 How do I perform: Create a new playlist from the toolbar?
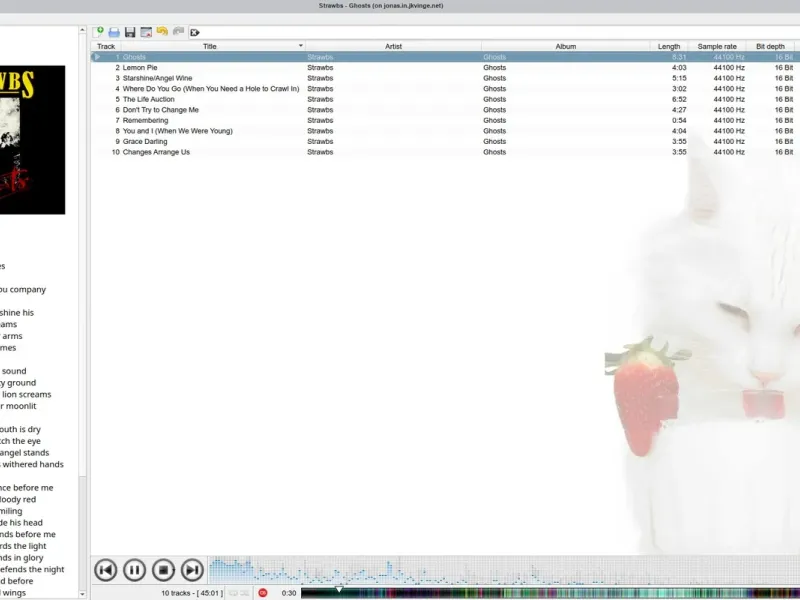tap(98, 32)
